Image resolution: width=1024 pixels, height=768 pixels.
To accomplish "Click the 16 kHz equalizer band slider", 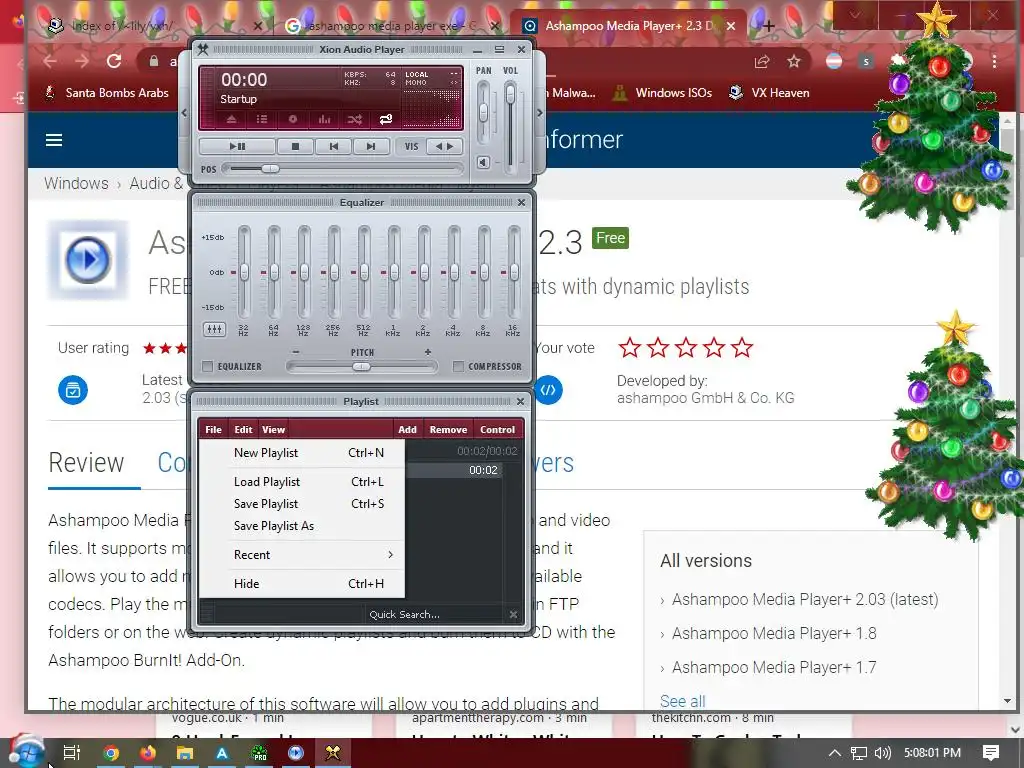I will (514, 272).
